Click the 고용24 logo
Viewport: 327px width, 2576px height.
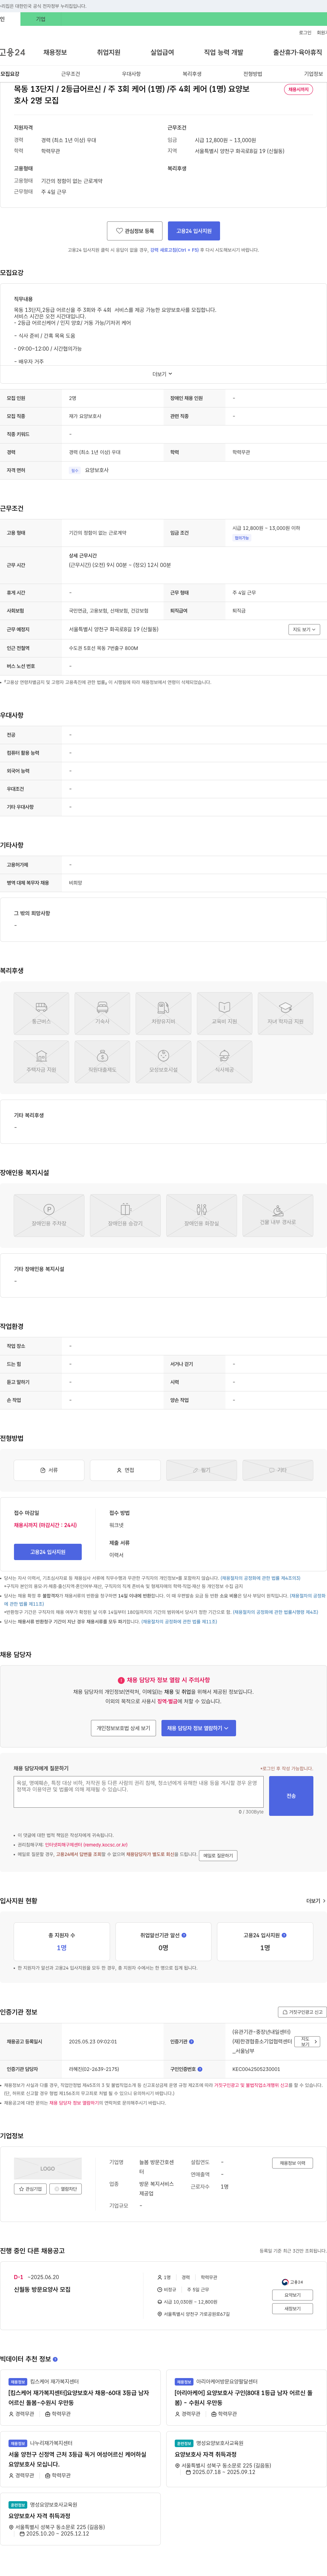pos(13,52)
